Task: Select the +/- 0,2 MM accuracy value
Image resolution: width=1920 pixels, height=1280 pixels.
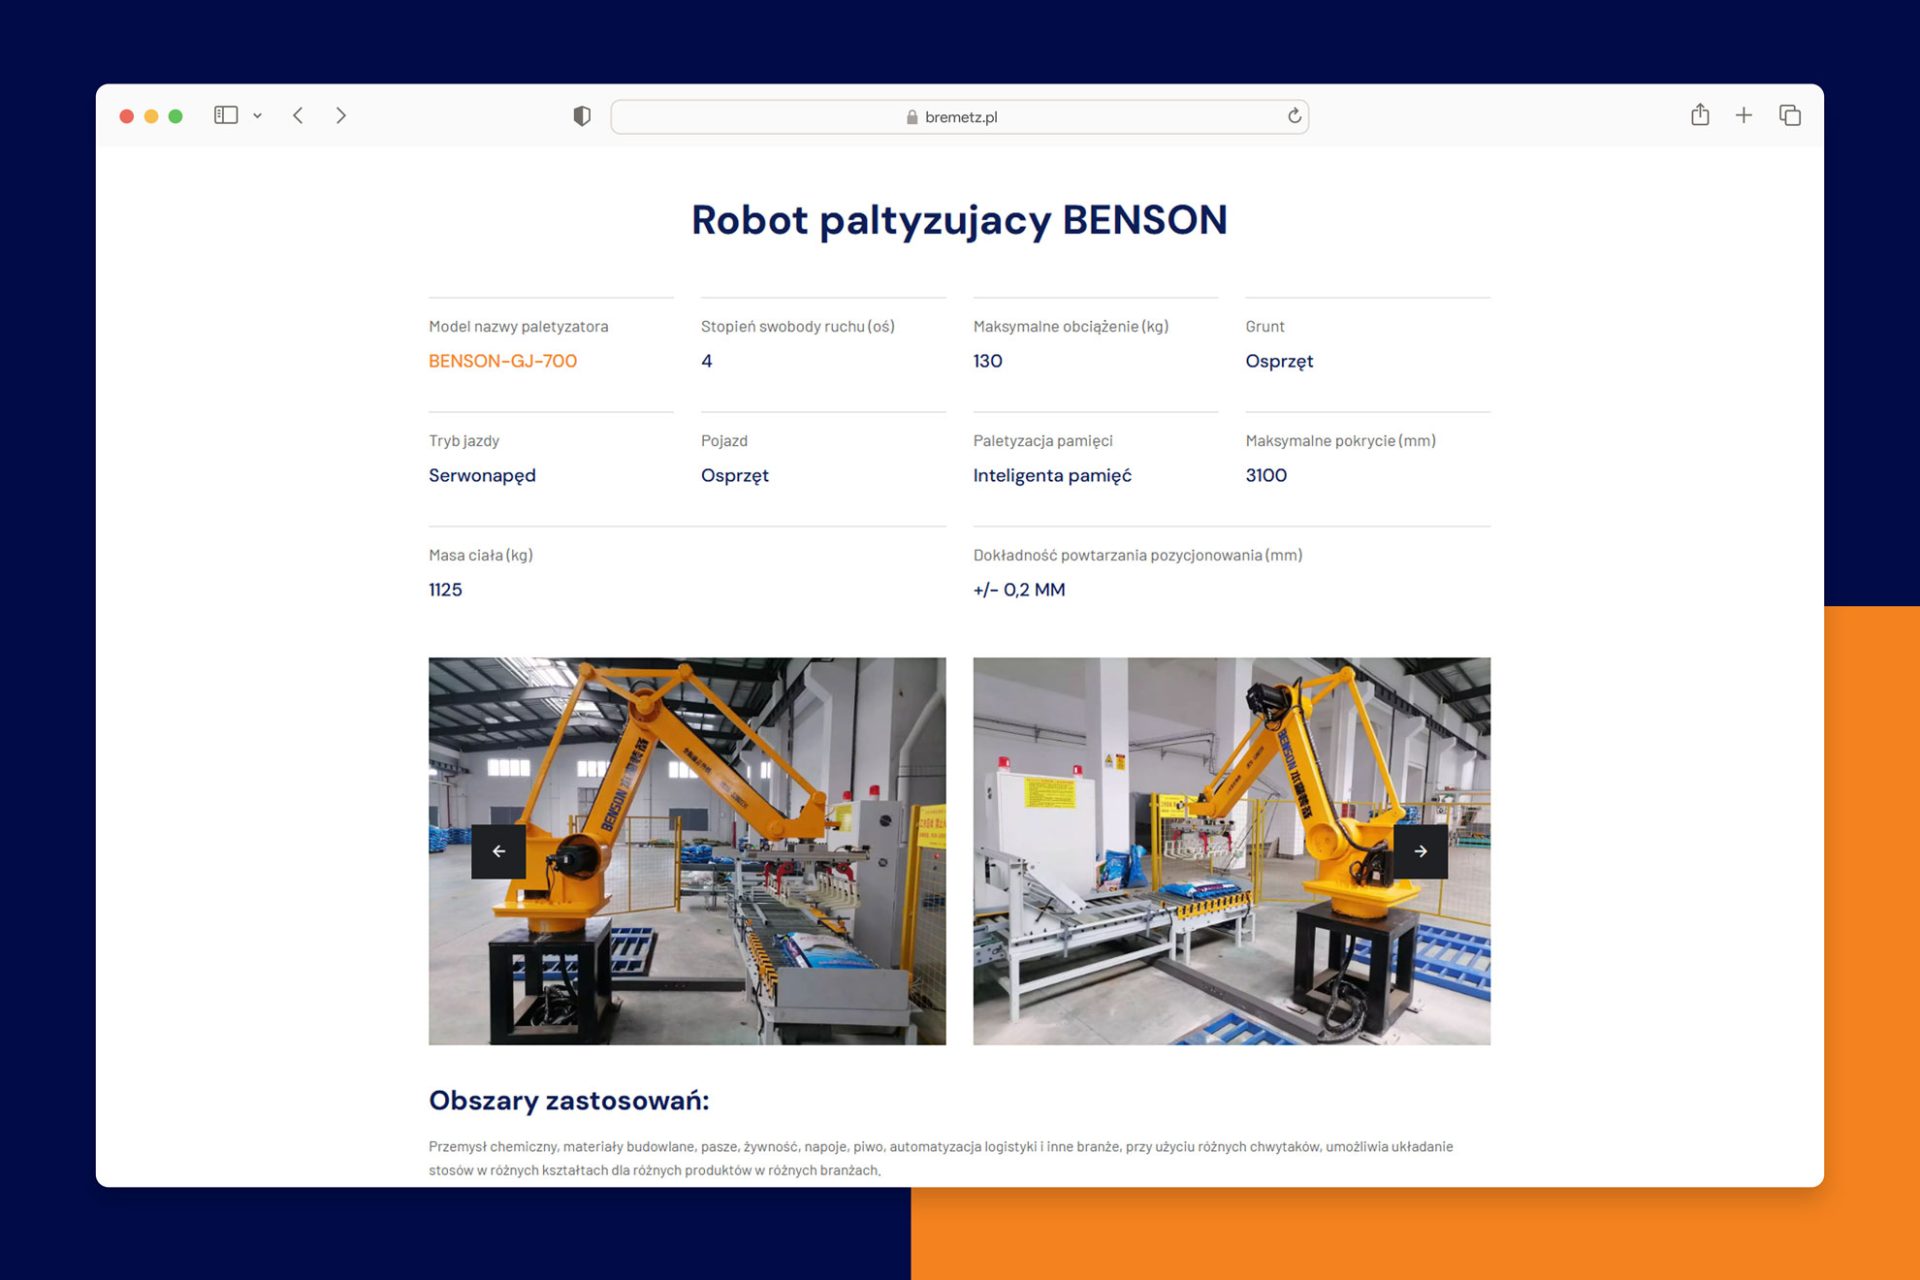Action: tap(1019, 590)
